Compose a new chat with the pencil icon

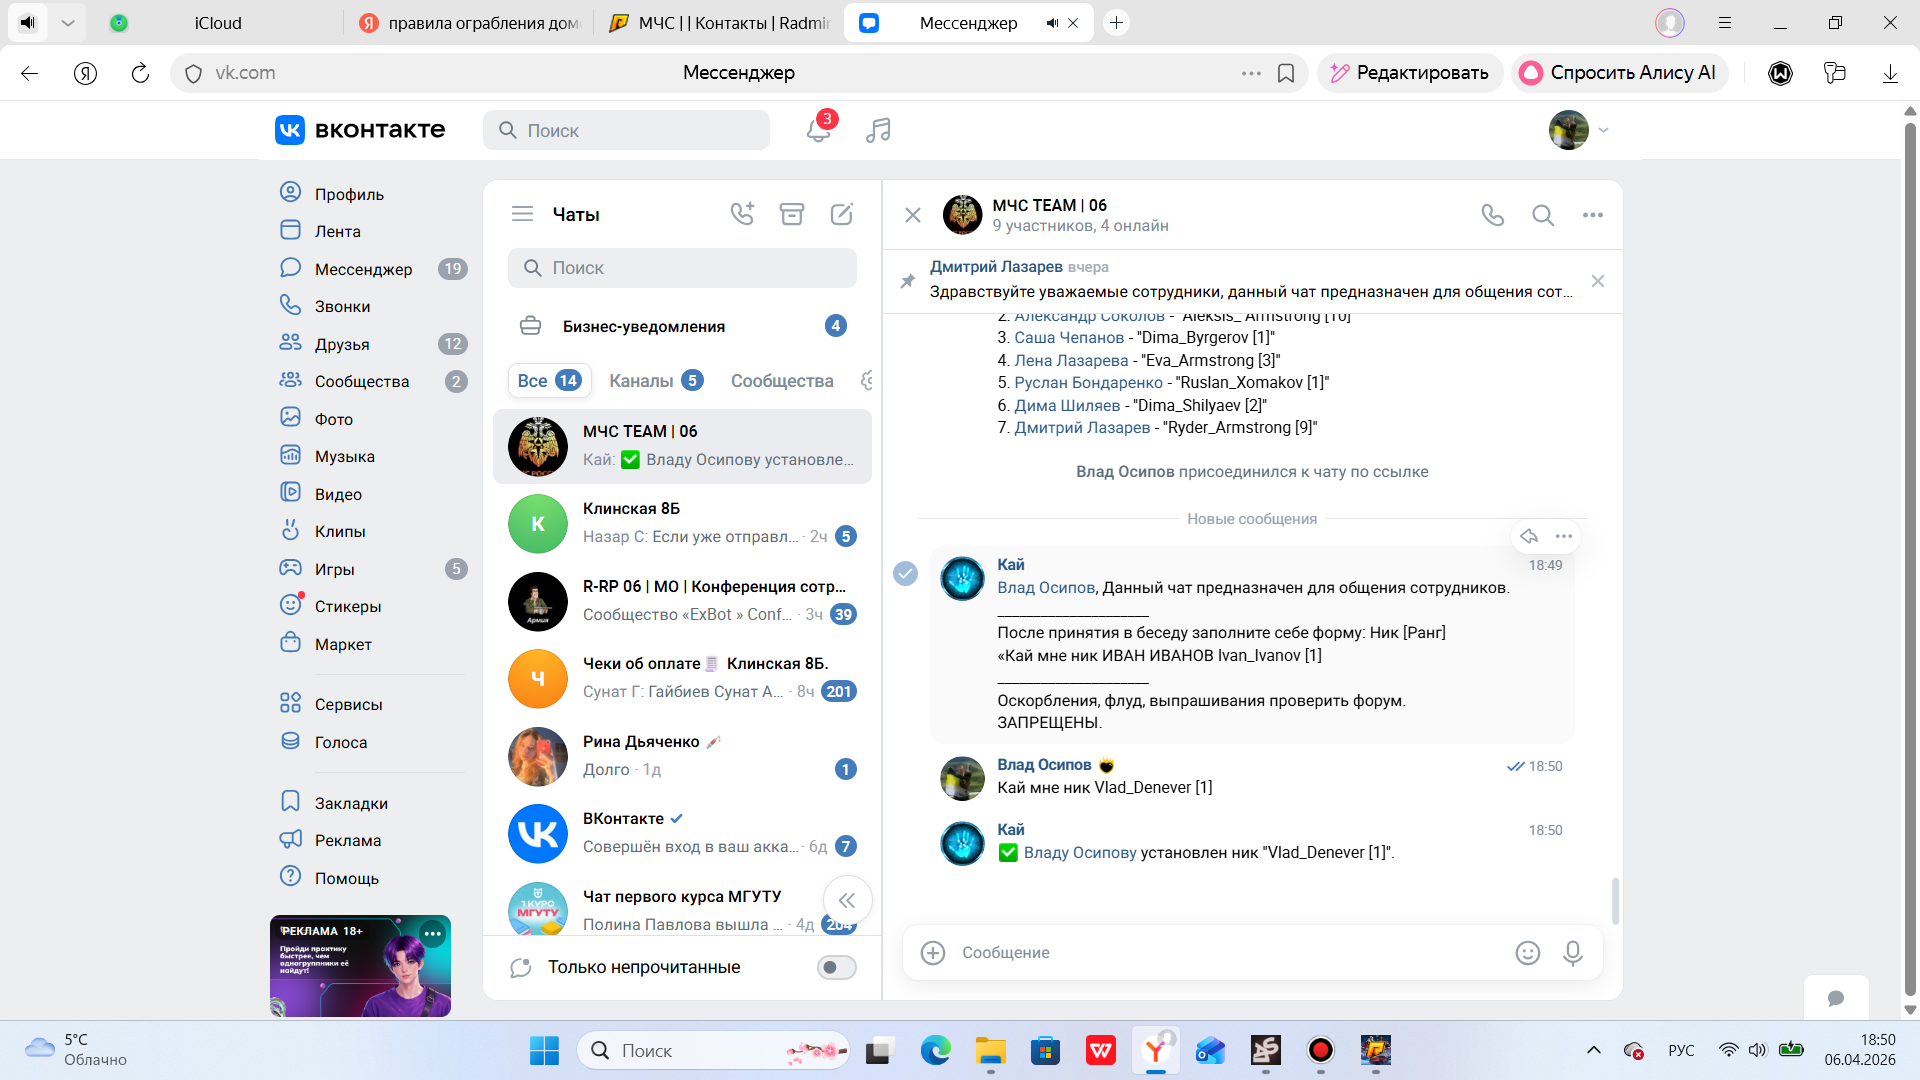coord(842,214)
